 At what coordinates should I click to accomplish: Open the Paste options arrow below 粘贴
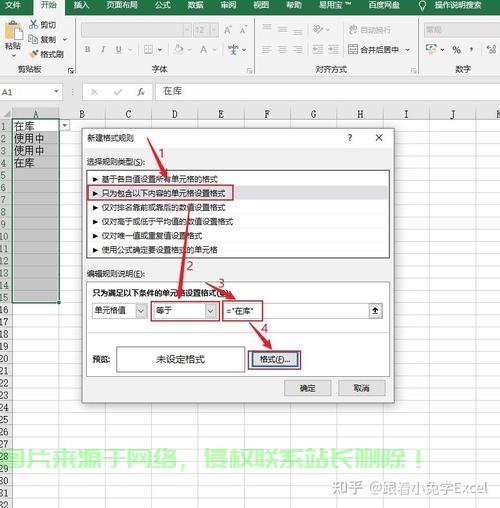tap(13, 55)
